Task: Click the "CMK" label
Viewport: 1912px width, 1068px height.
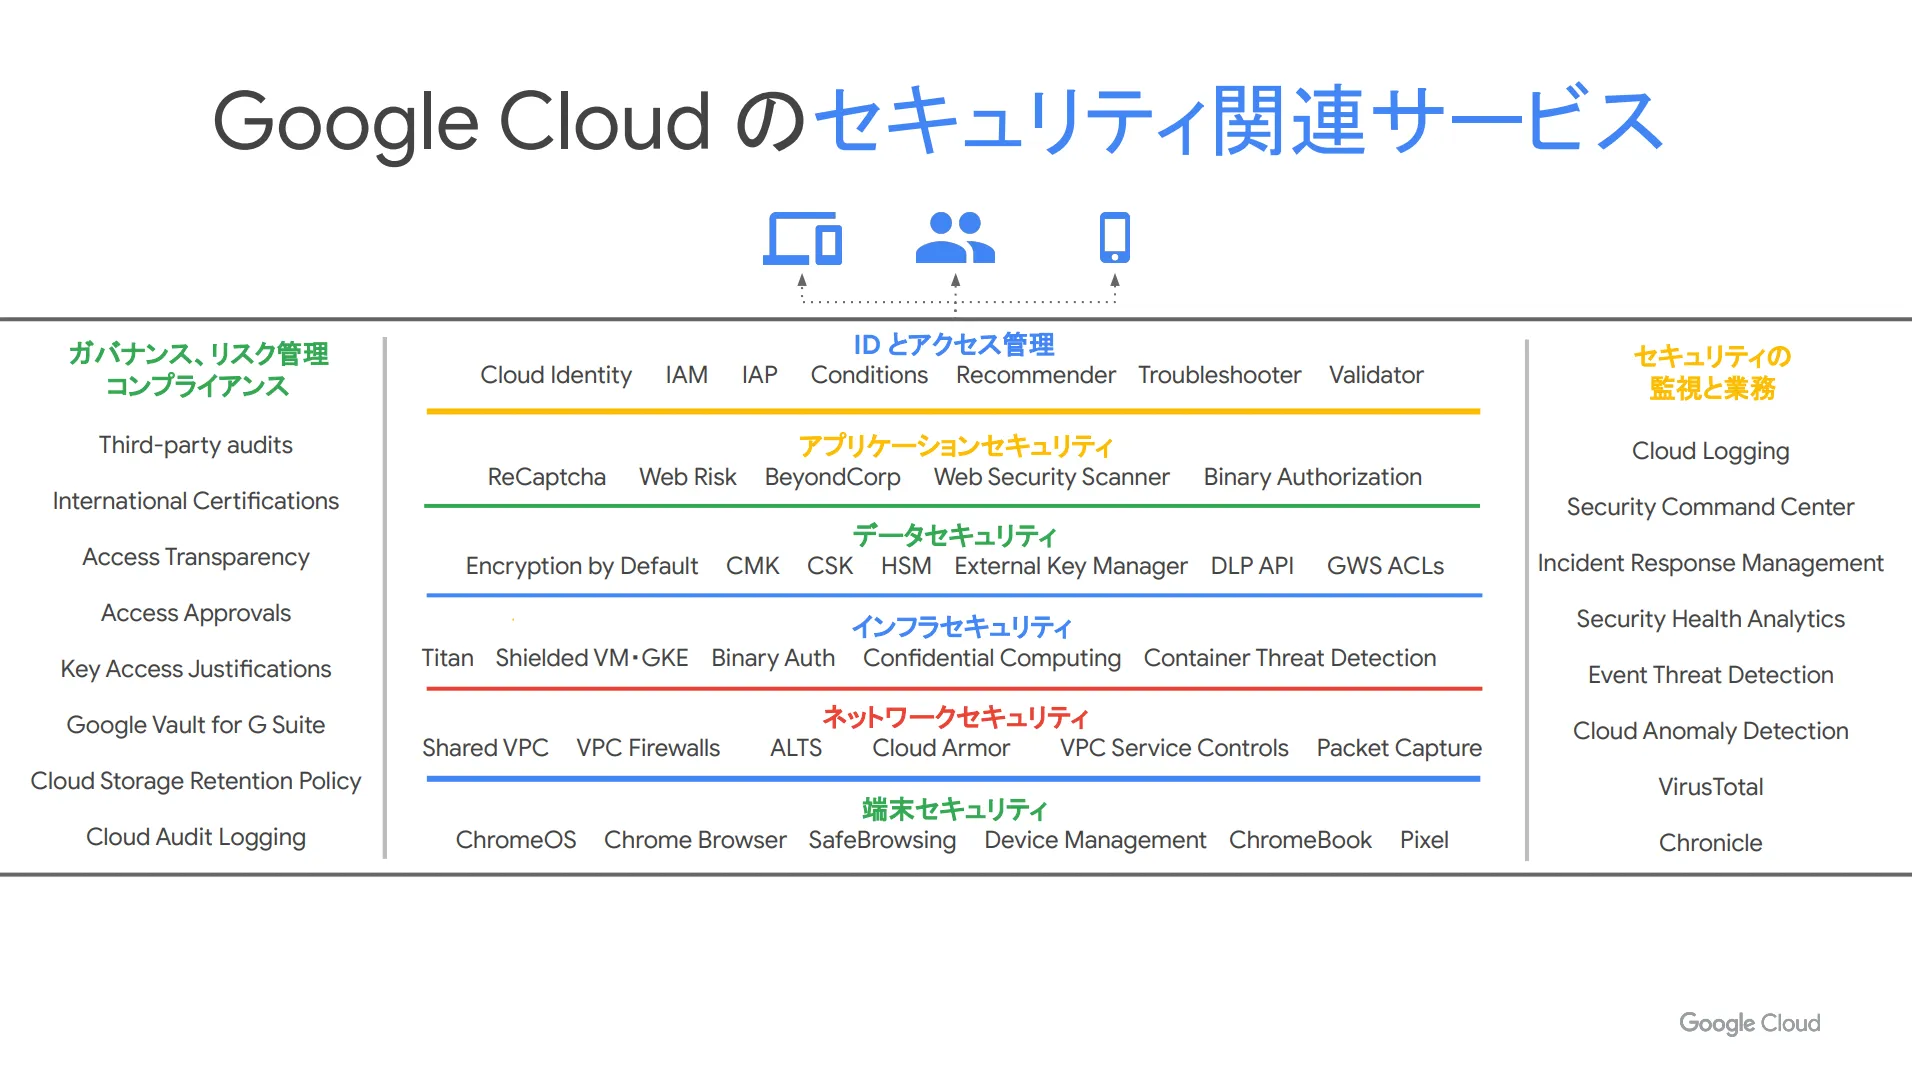Action: tap(753, 566)
